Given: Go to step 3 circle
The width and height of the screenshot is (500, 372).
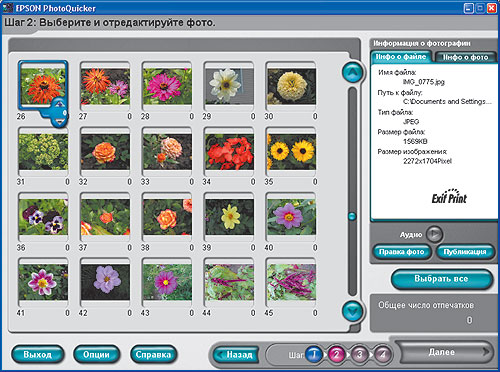Looking at the screenshot, I should click(x=360, y=354).
